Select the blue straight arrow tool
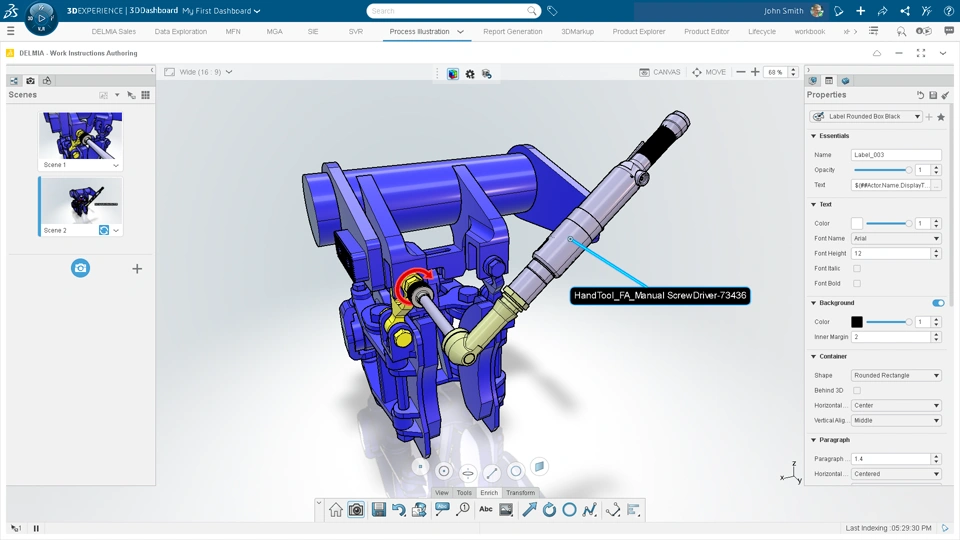The height and width of the screenshot is (540, 960). (x=530, y=509)
